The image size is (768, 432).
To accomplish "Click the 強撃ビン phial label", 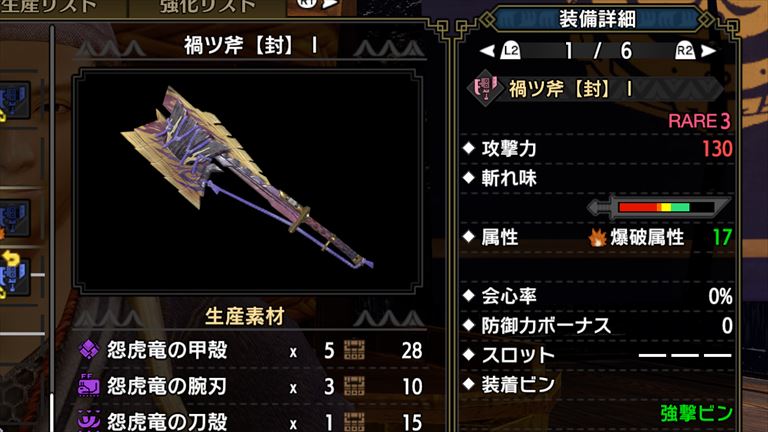I will click(x=696, y=413).
